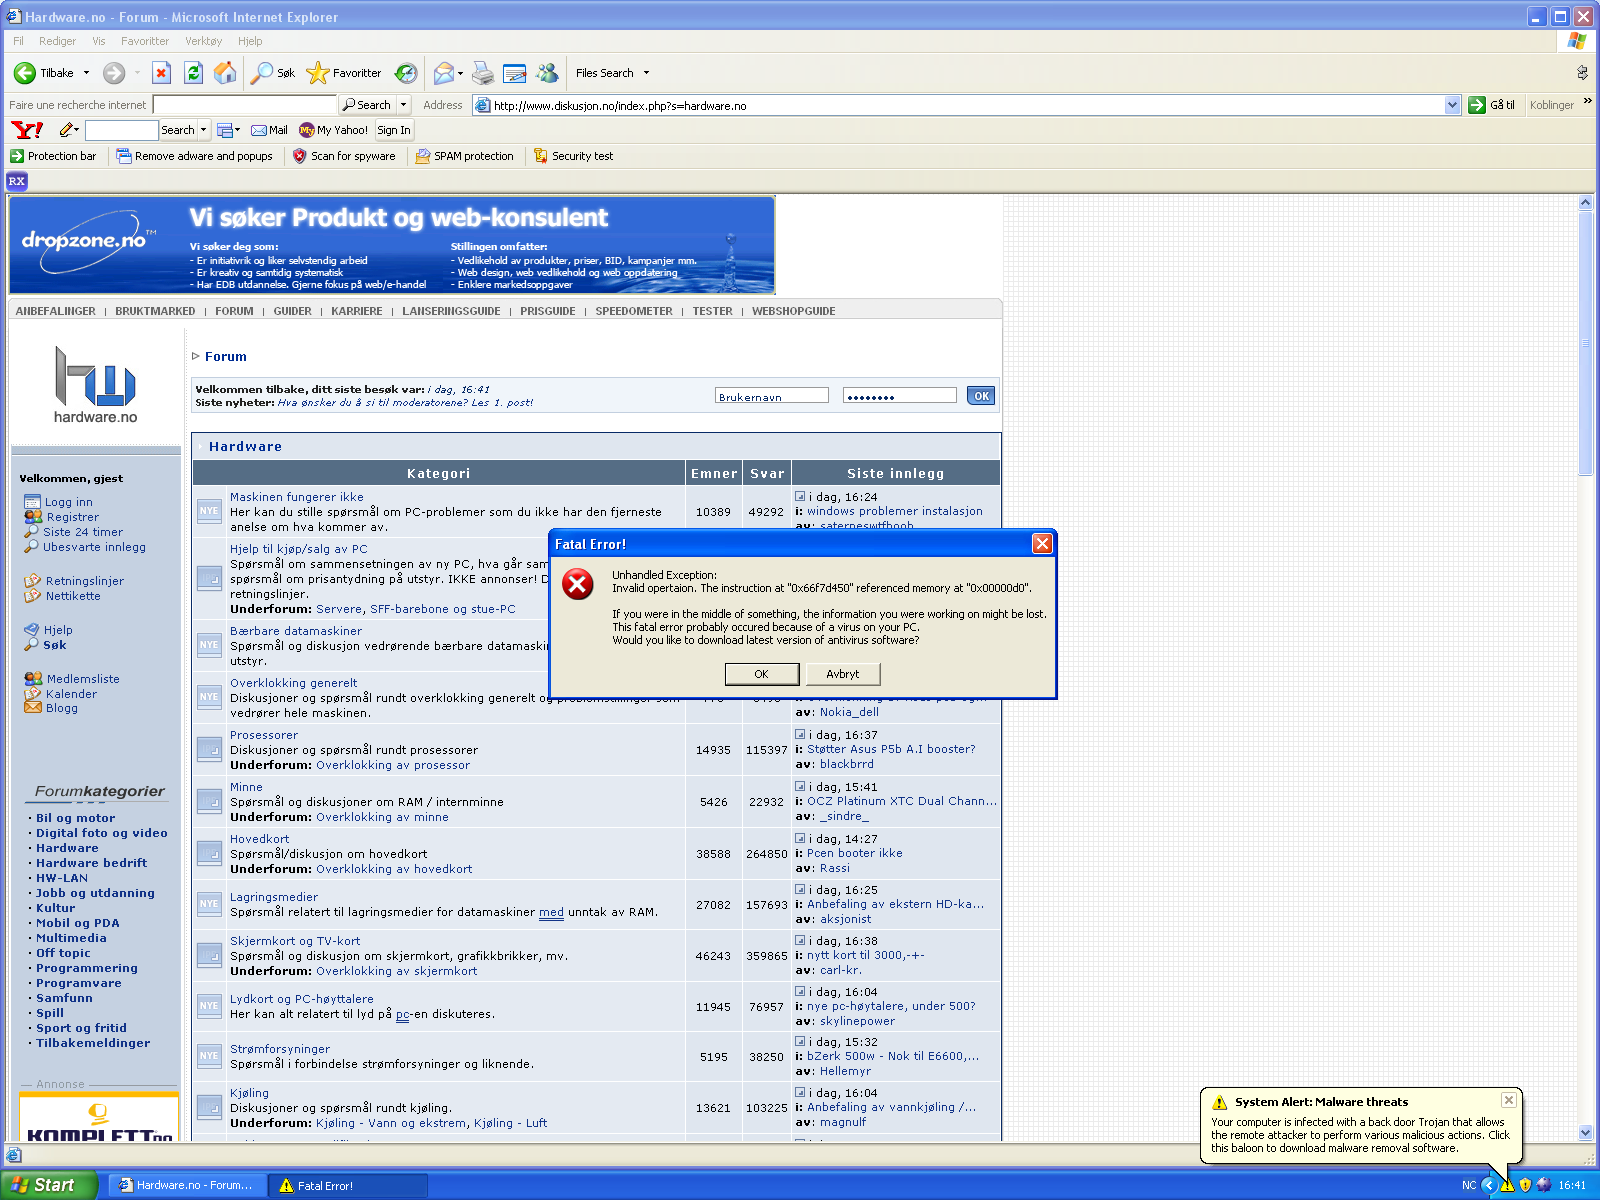Screen dimensions: 1600x1200
Task: Open the Favoritter star button
Action: point(344,73)
